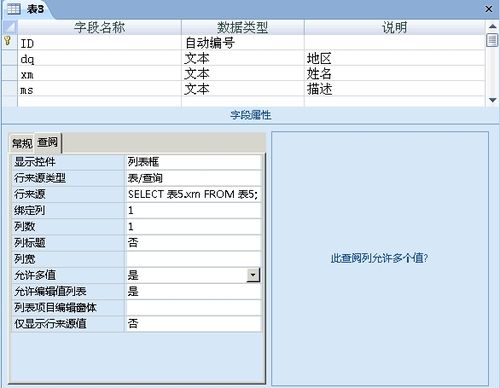Click the scroll down arrow of the field list
Viewport: 500px width, 388px height.
(492, 100)
